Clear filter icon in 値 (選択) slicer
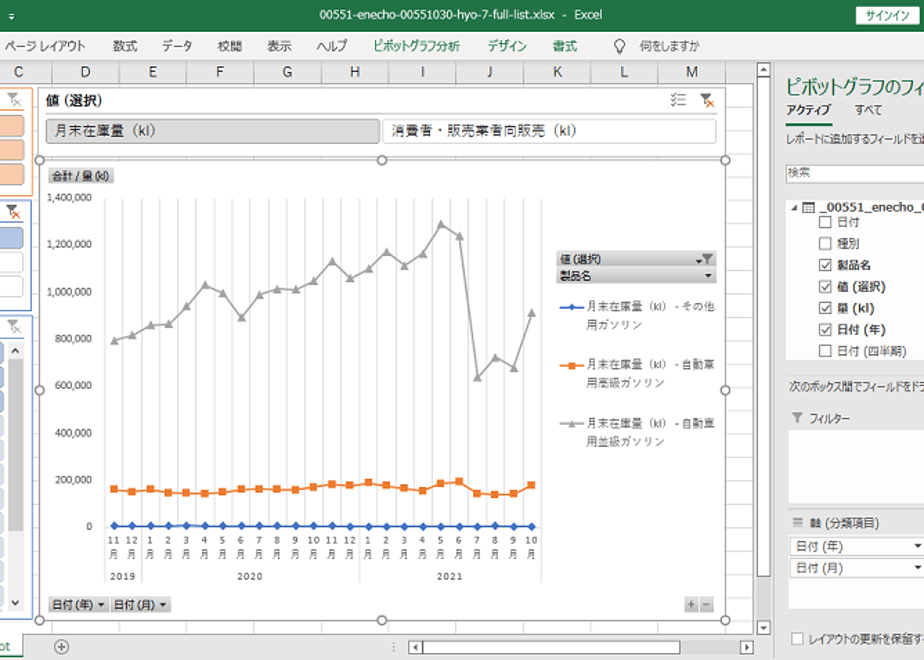This screenshot has width=924, height=660. click(x=707, y=100)
